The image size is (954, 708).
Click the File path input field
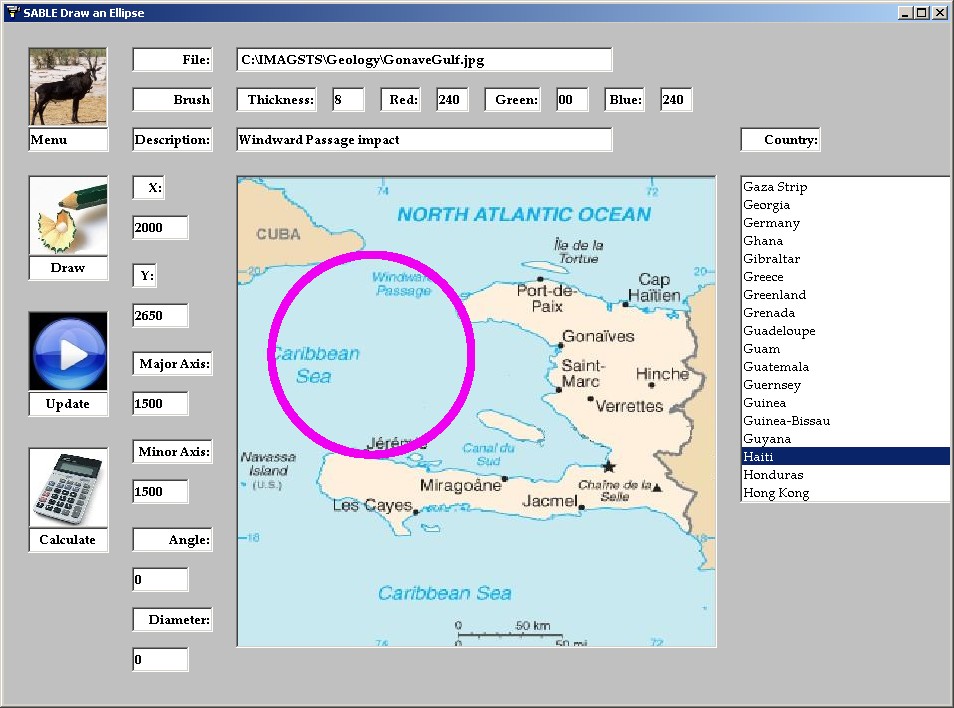point(424,60)
